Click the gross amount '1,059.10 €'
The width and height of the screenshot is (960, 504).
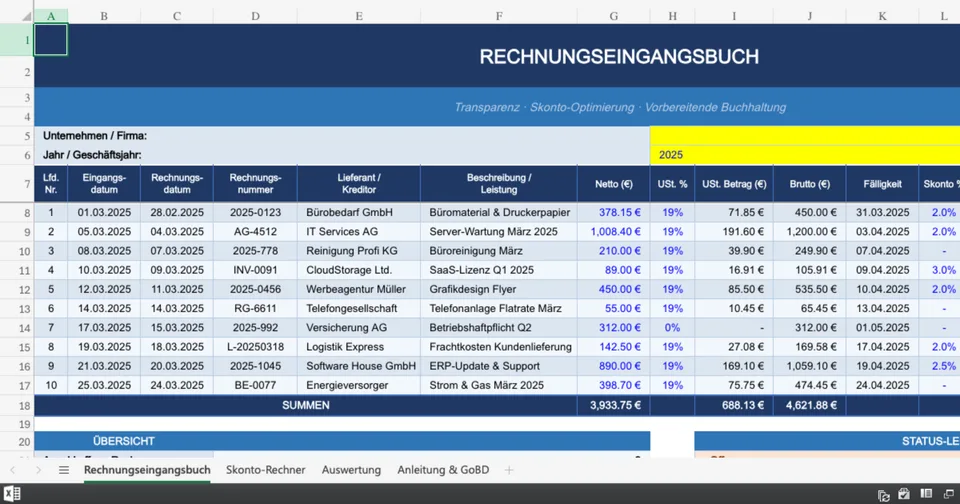pos(809,366)
